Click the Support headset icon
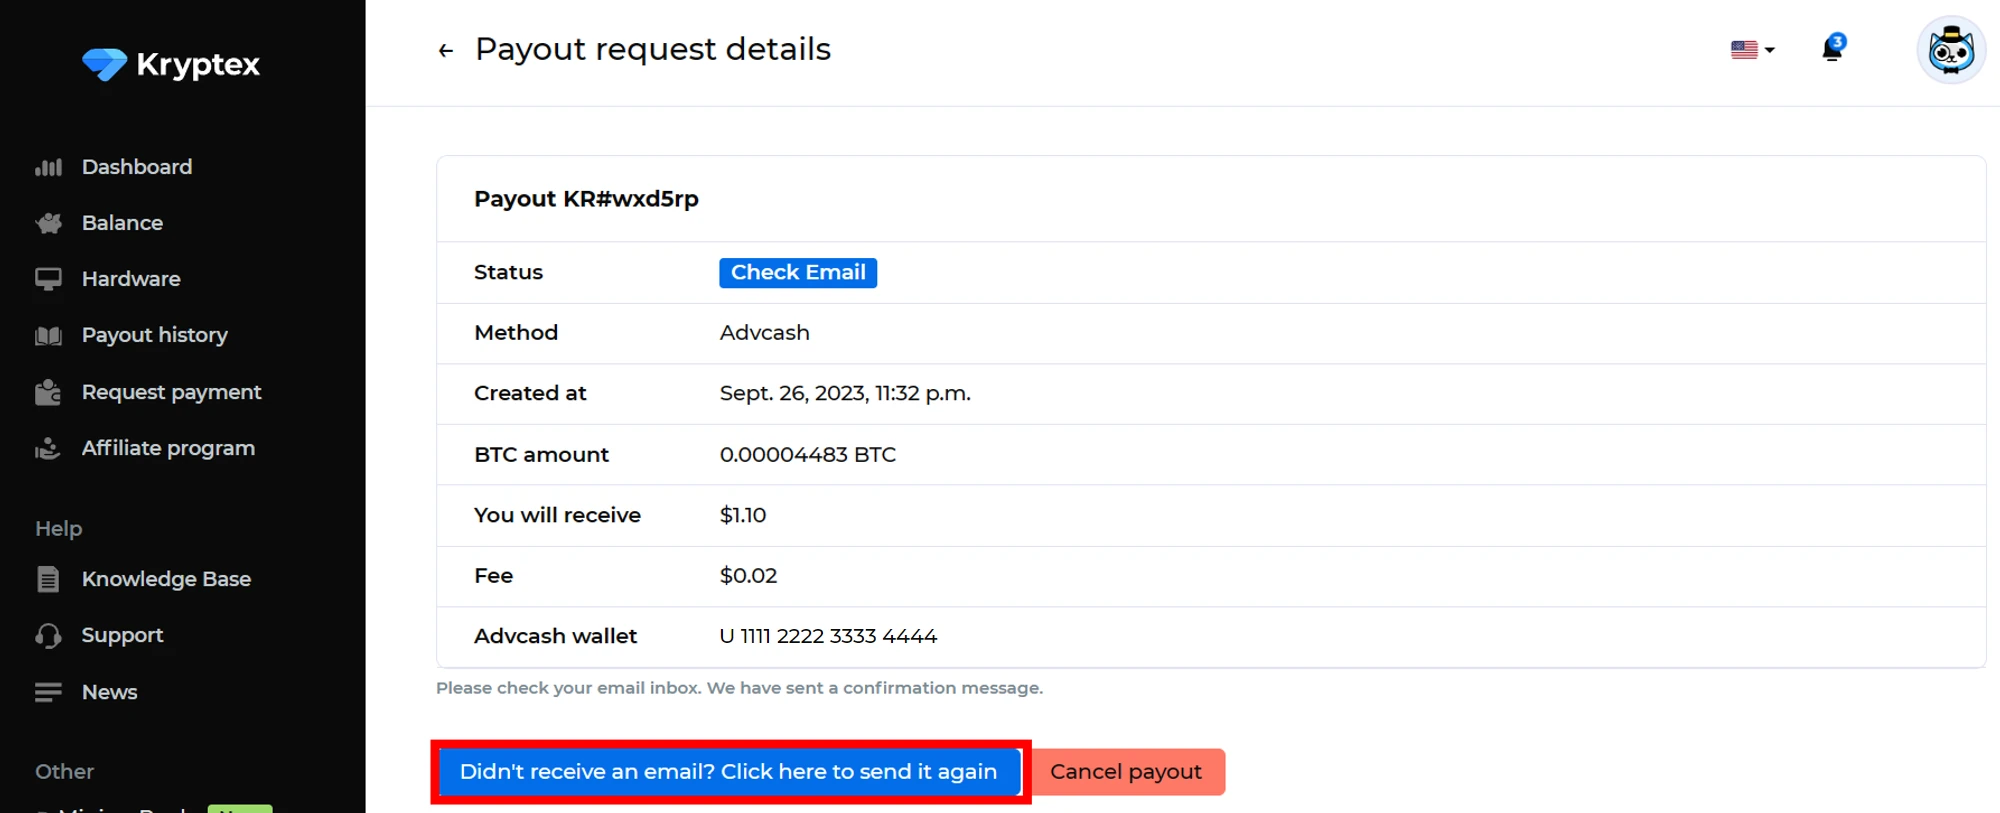This screenshot has height=813, width=2000. pyautogui.click(x=48, y=636)
